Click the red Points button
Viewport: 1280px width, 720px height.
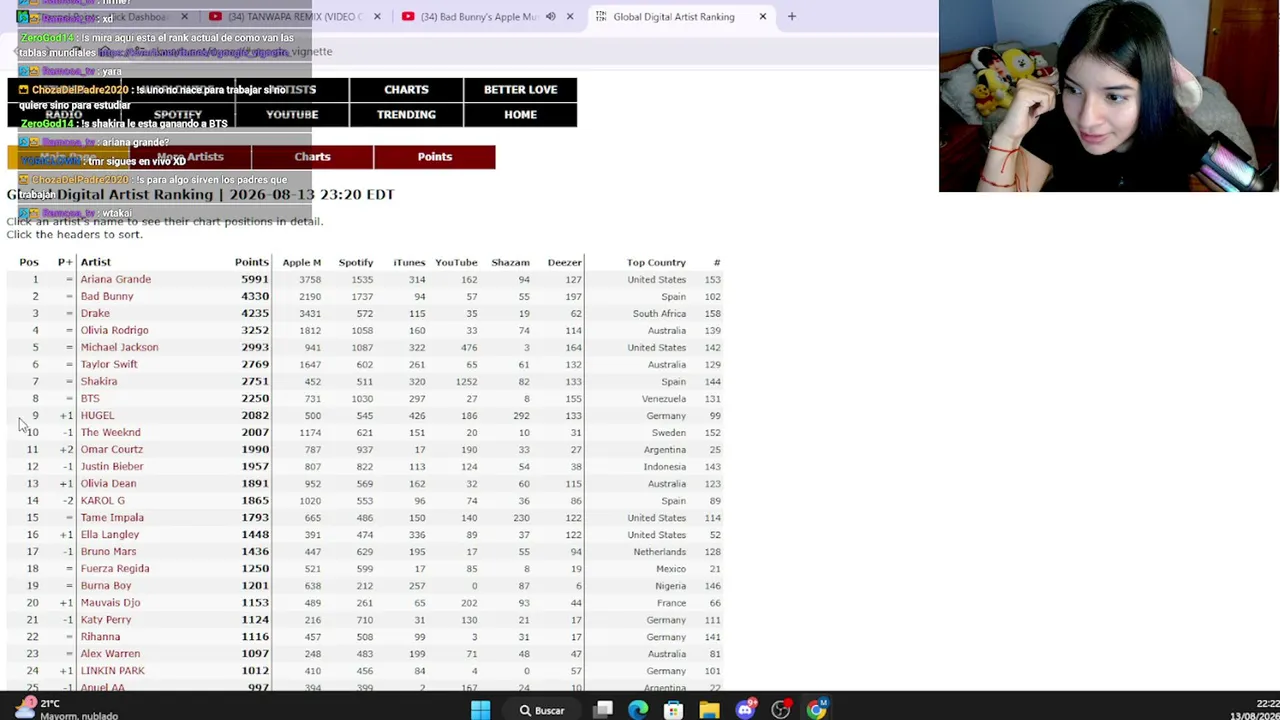point(434,156)
